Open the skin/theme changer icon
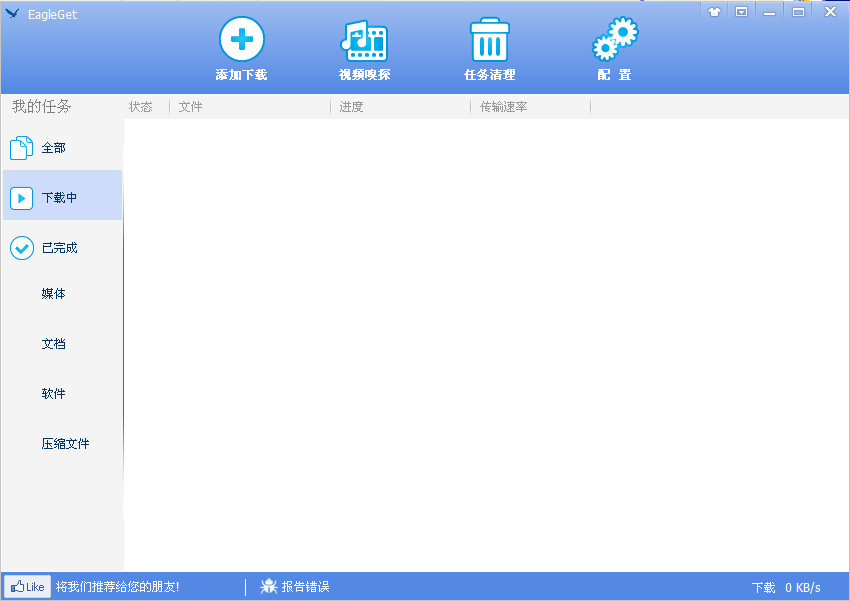This screenshot has width=850, height=601. click(x=714, y=11)
